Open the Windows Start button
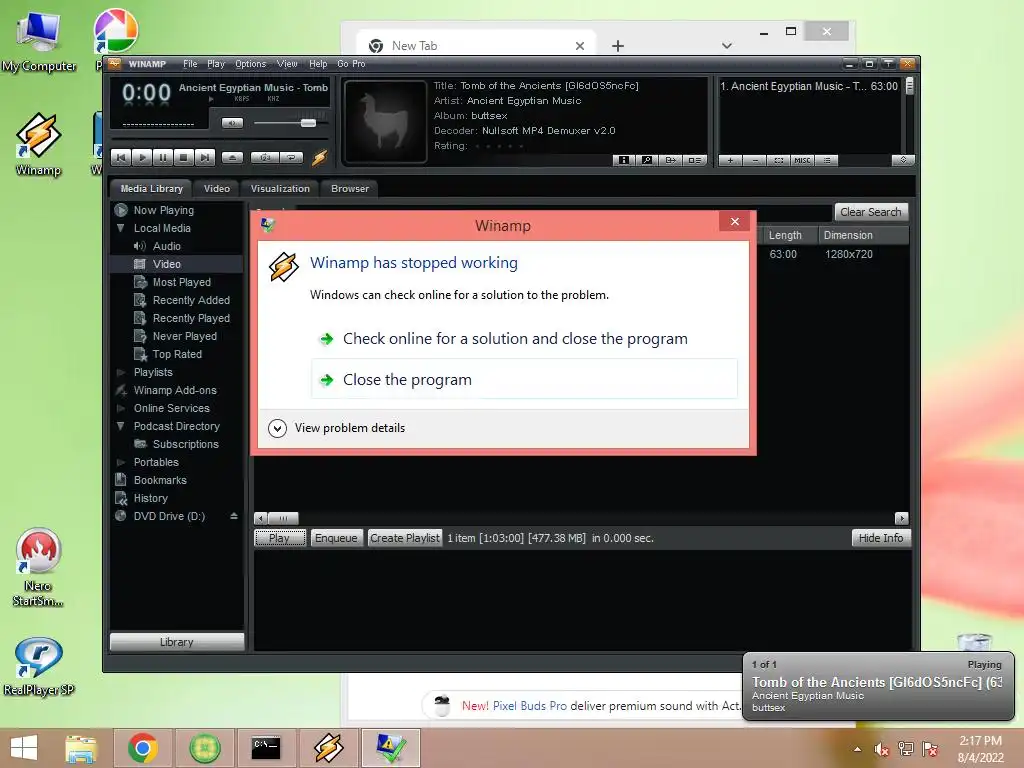This screenshot has height=768, width=1024. pos(24,748)
